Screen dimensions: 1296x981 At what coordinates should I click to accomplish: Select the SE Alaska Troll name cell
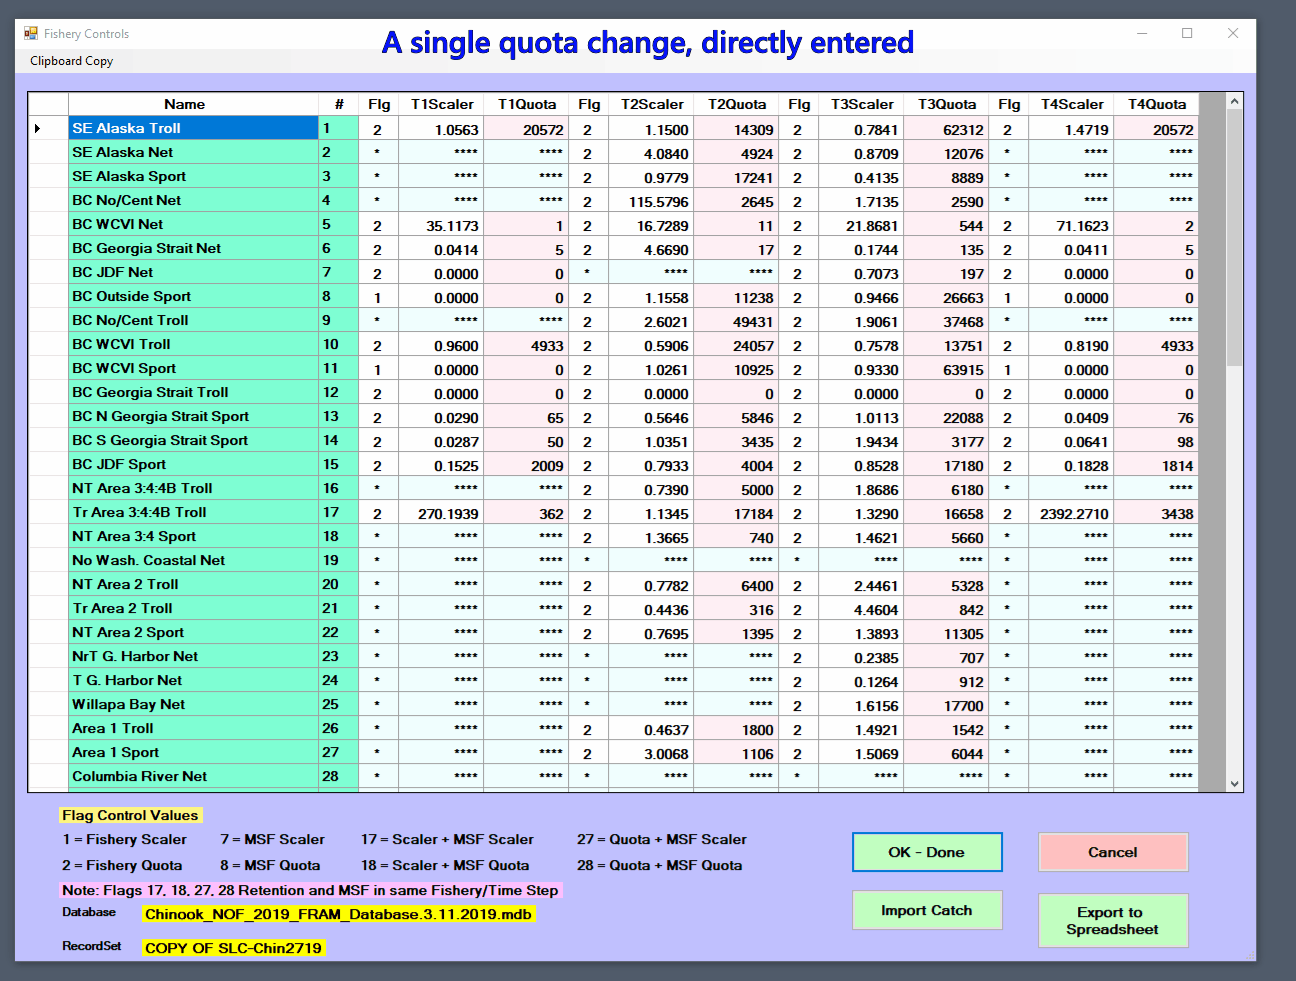click(x=193, y=128)
